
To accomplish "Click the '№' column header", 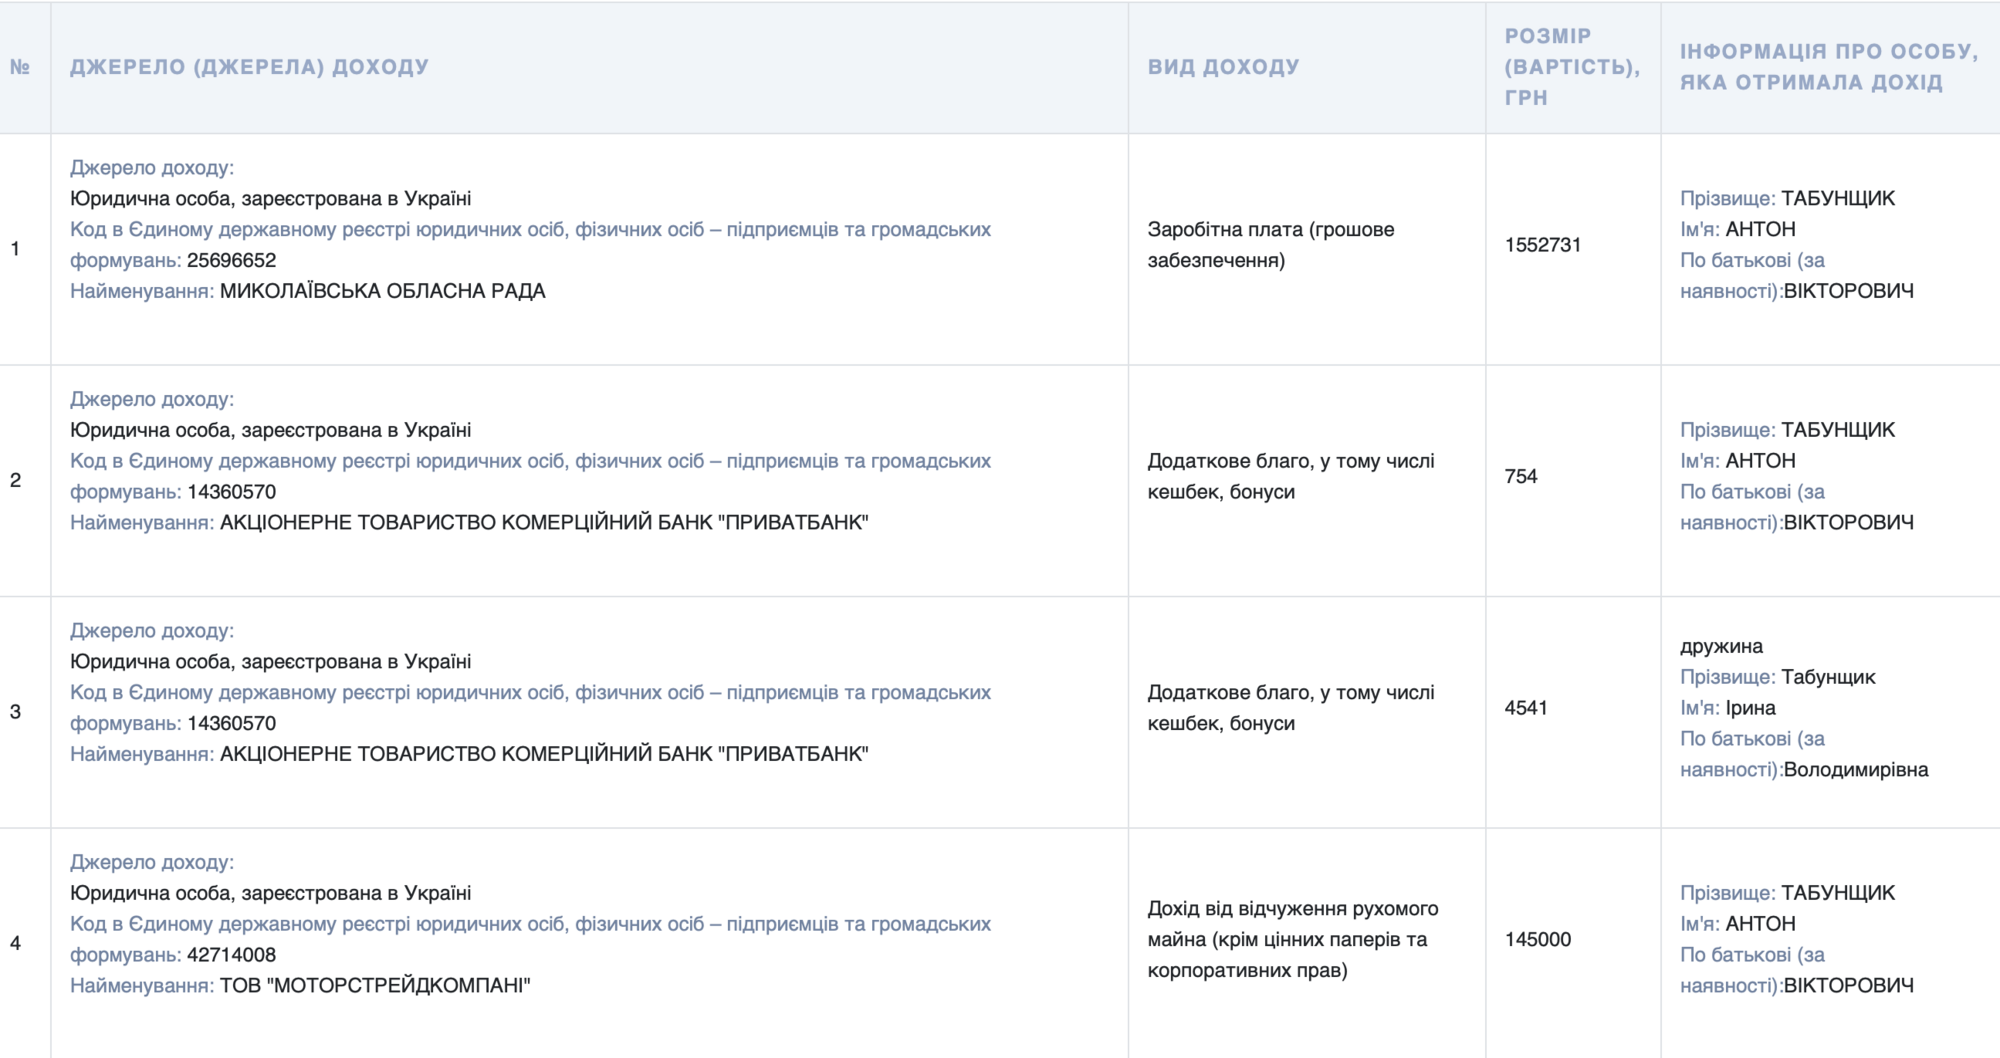I will tap(20, 67).
